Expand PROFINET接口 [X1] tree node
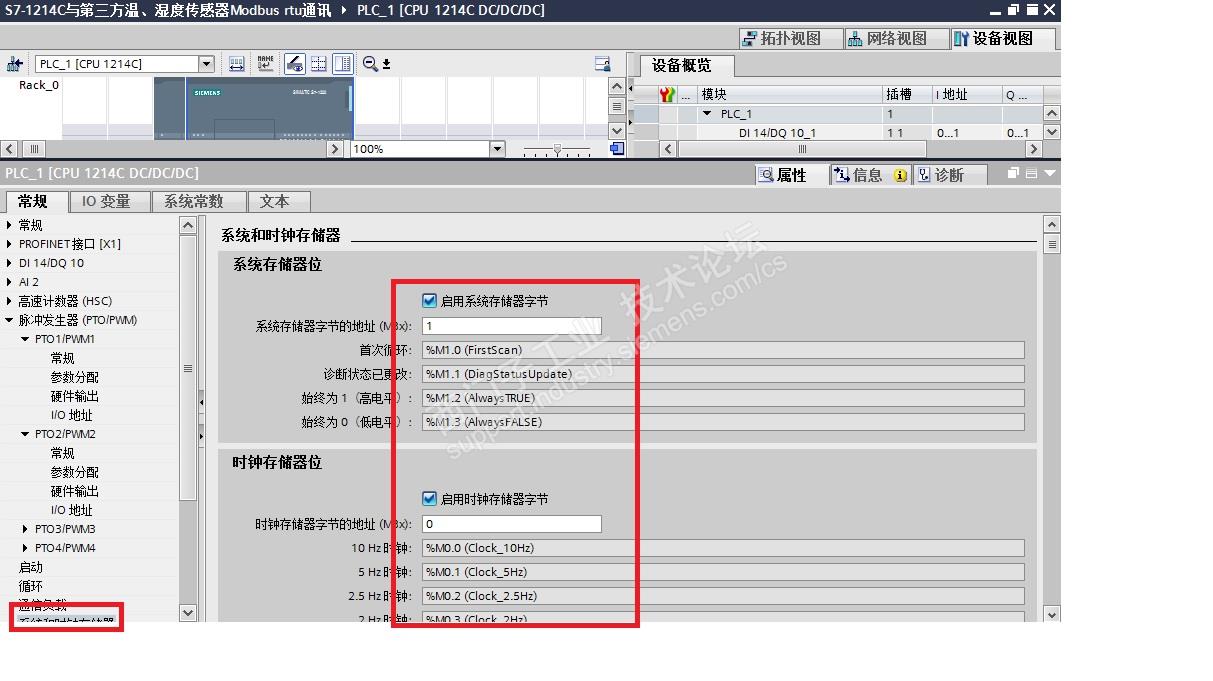The height and width of the screenshot is (681, 1213). tap(10, 244)
